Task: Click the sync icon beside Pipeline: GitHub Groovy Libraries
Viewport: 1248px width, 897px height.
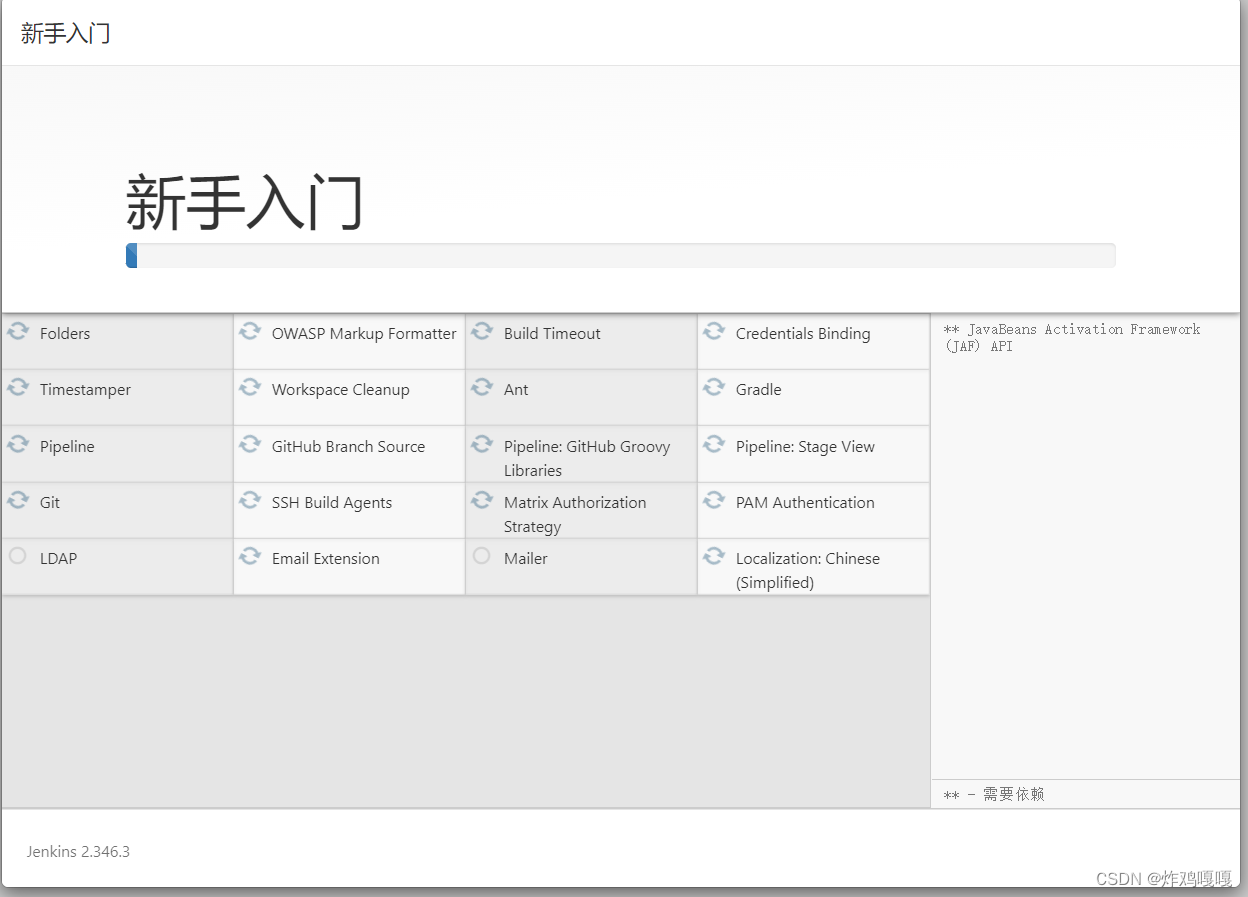Action: 482,444
